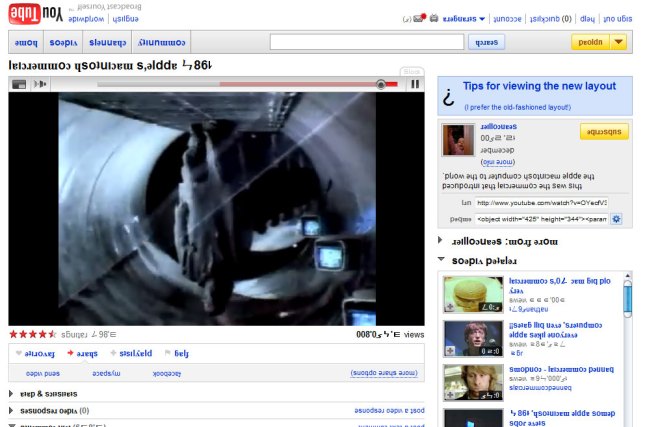Click the favorite heart icon
Screen dimensions: 645x427
[19, 353]
